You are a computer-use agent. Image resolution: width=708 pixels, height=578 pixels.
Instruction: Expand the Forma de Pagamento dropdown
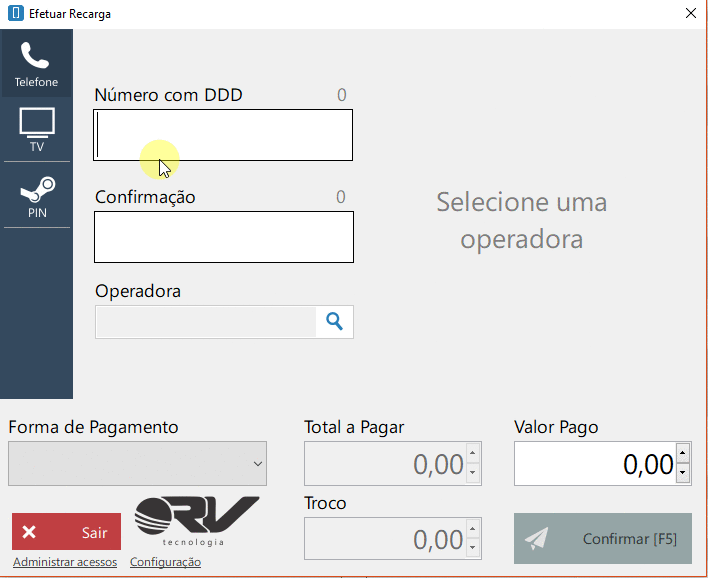tap(137, 463)
